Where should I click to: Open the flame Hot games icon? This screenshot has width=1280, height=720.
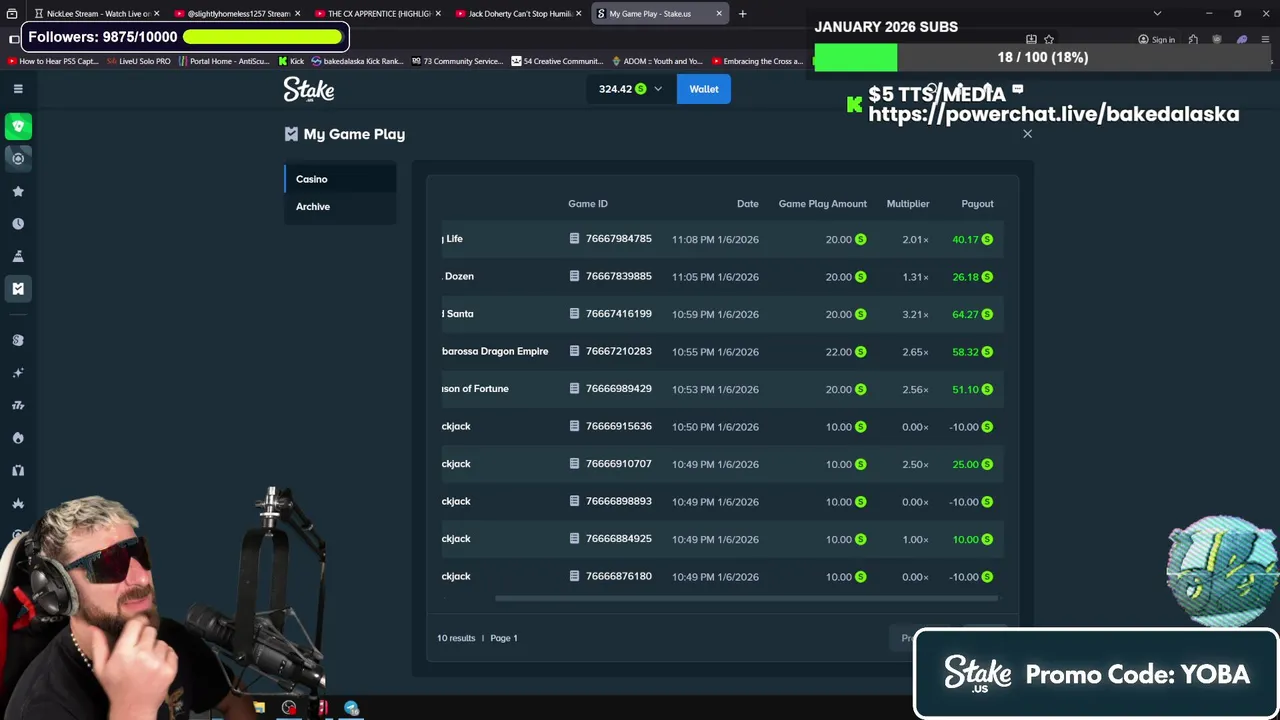(x=18, y=438)
